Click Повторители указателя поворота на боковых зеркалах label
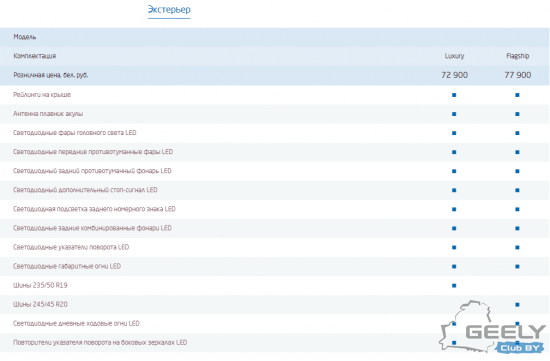The image size is (550, 361). pos(94,342)
